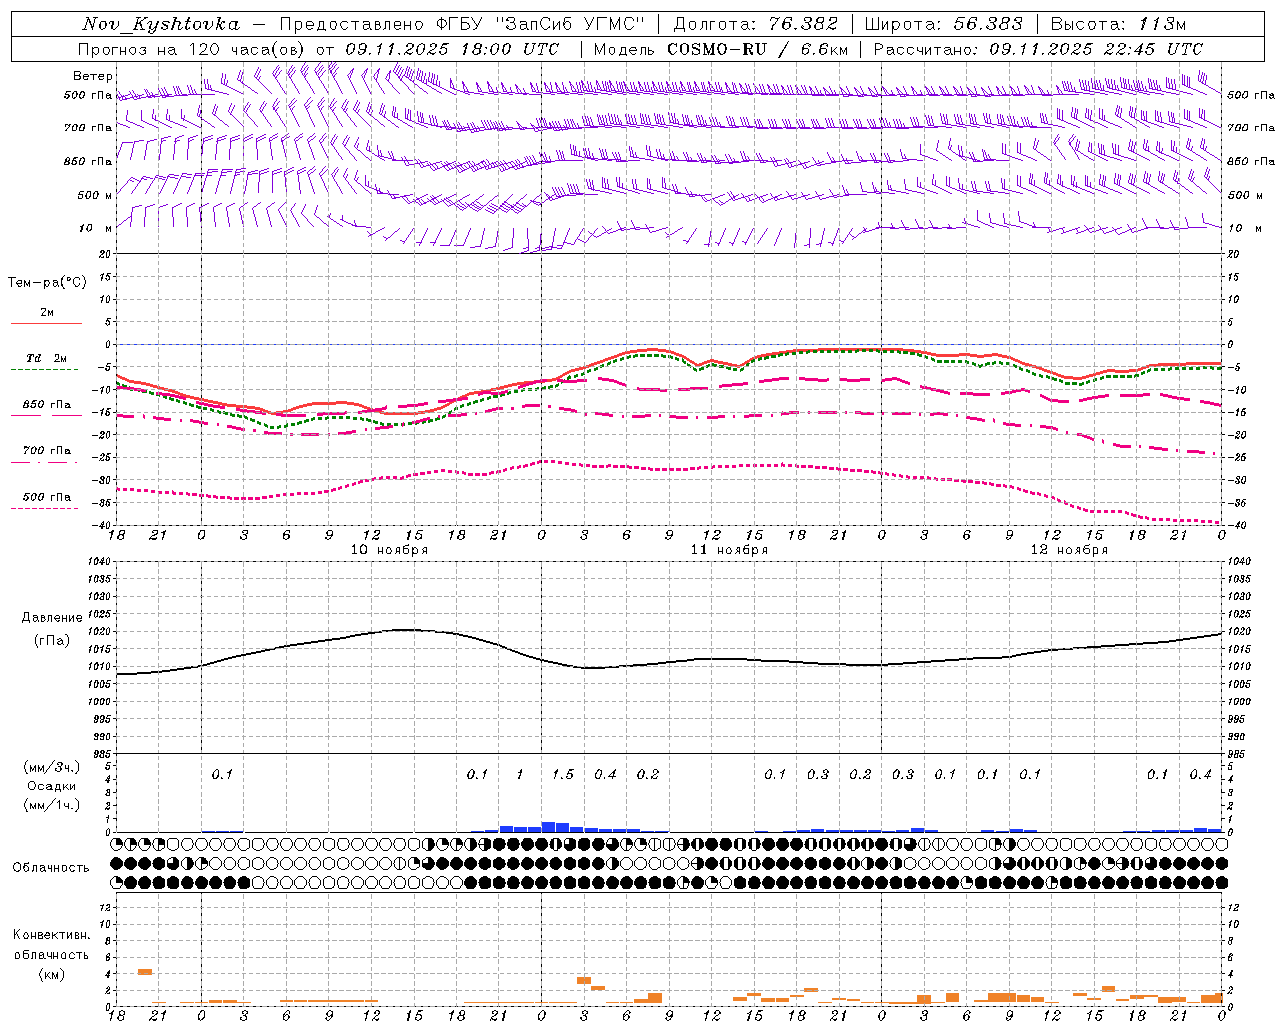Click the computed time 09.11.2025 22:45 UTC

(1096, 49)
